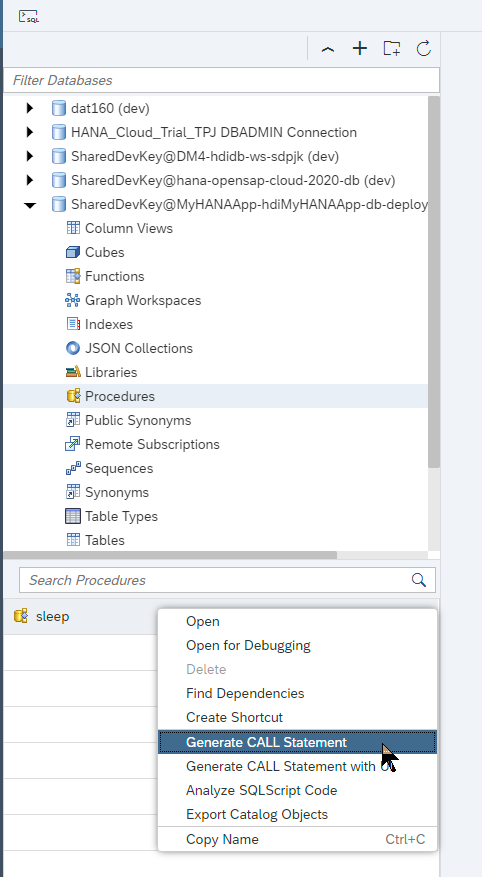Choose Export Catalog Objects
The image size is (482, 877).
(297, 814)
